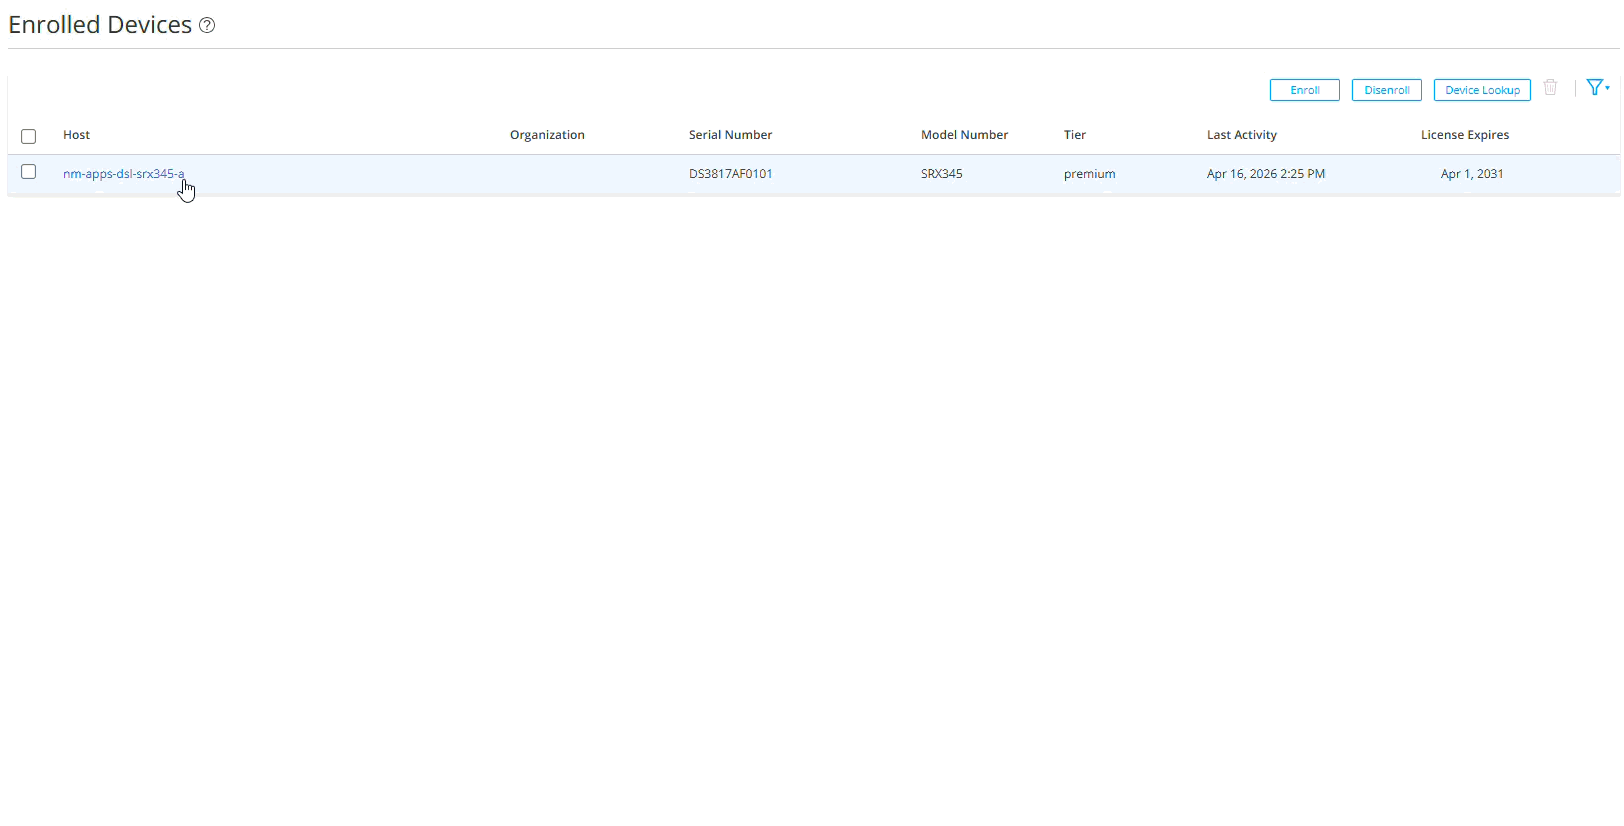Click the Organization column header
Viewport: 1624px width, 826px height.
coord(547,135)
